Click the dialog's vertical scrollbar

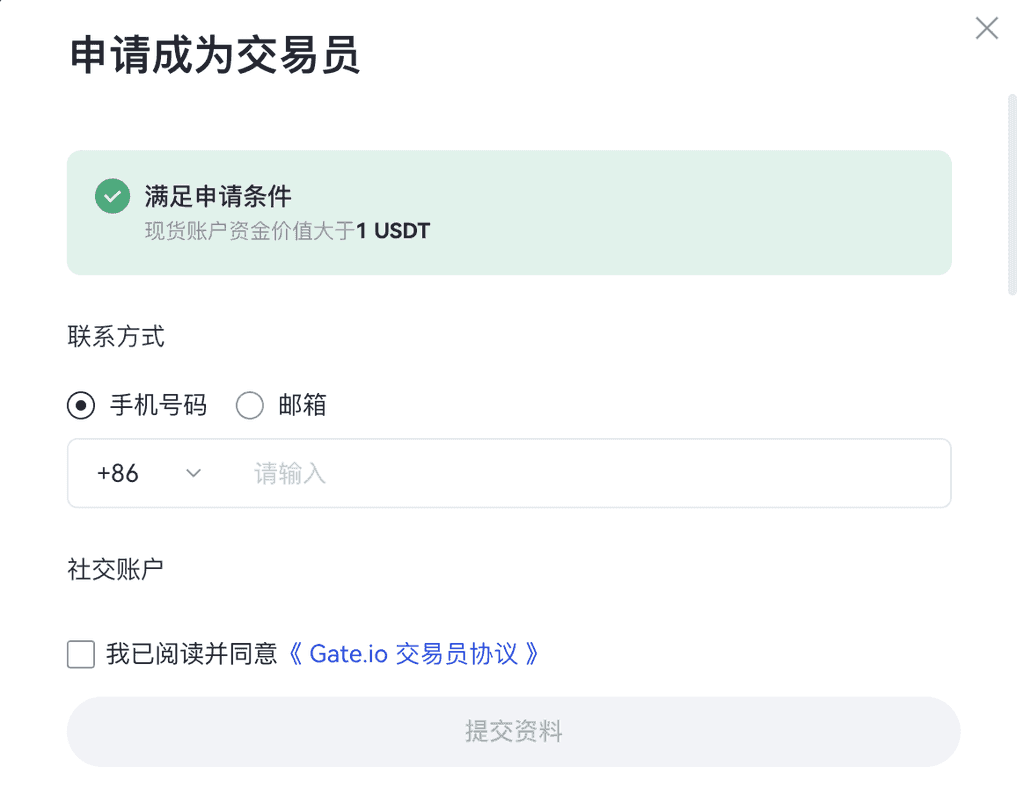pyautogui.click(x=1011, y=190)
